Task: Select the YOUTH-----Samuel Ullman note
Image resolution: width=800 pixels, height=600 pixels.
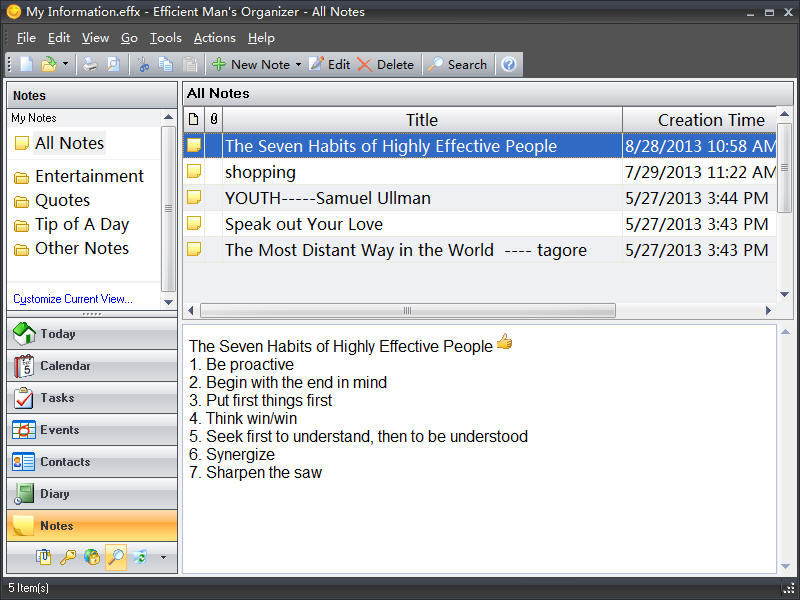Action: coord(480,198)
